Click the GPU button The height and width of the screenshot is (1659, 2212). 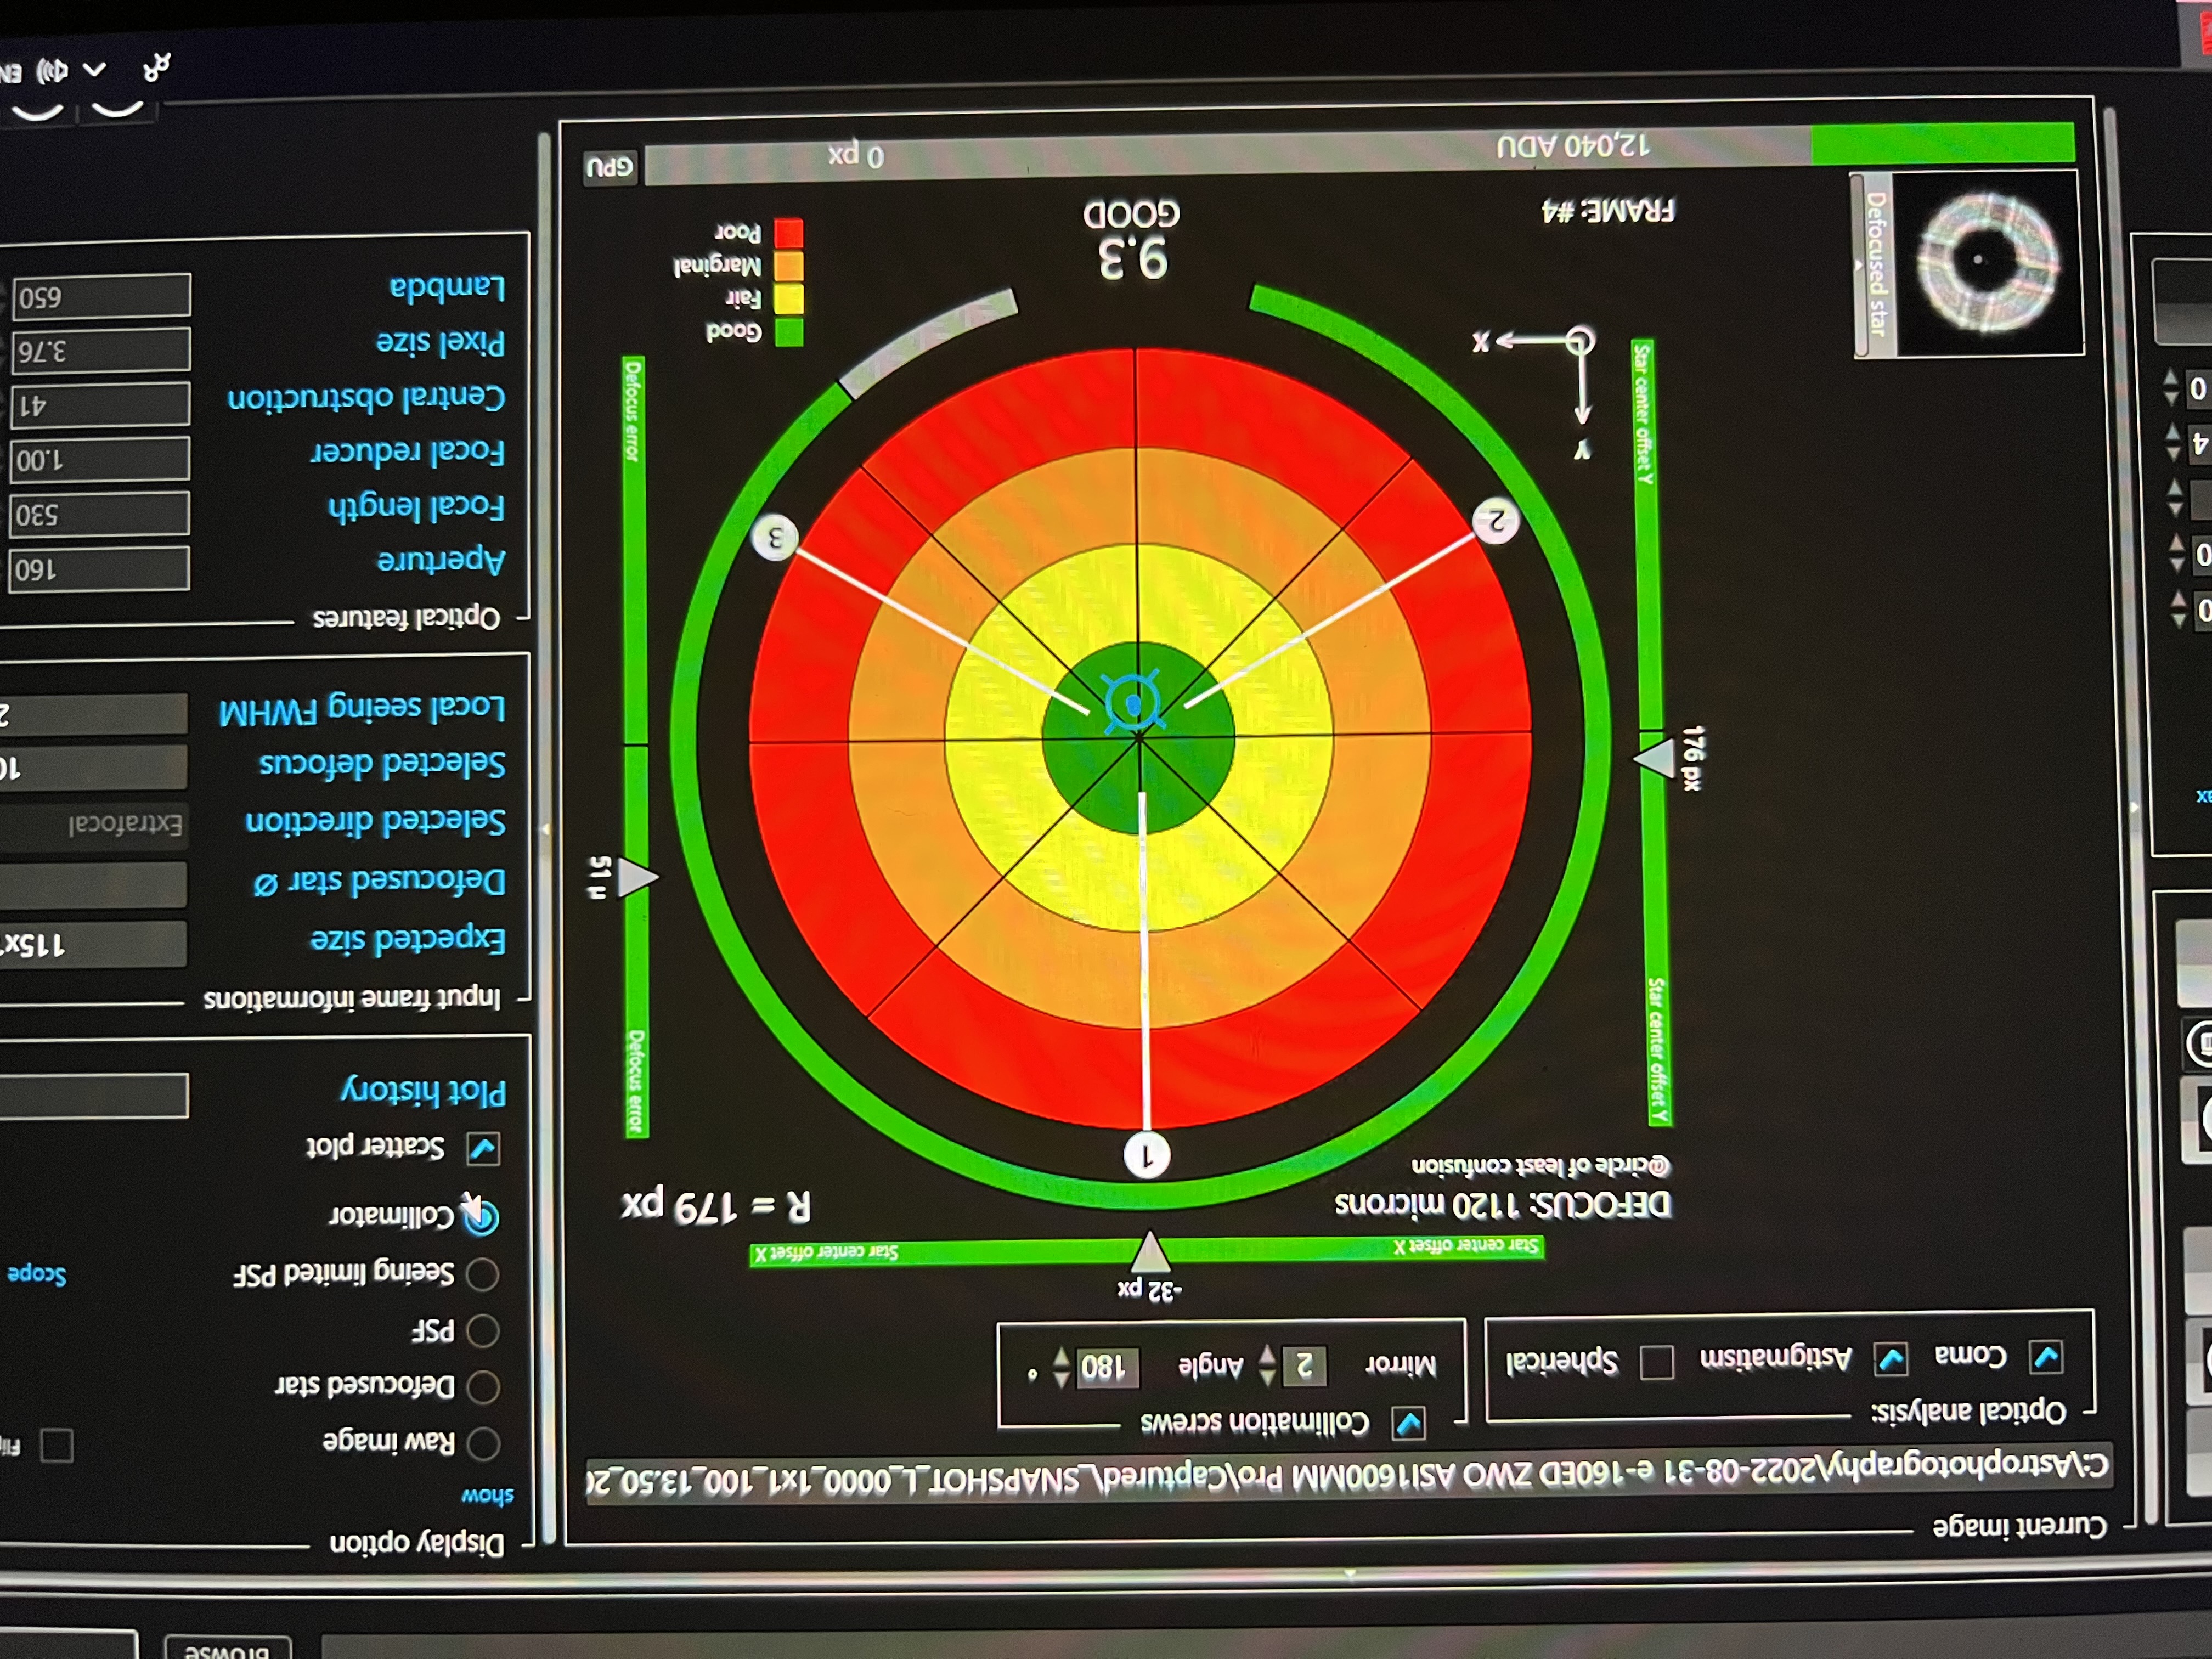click(610, 167)
